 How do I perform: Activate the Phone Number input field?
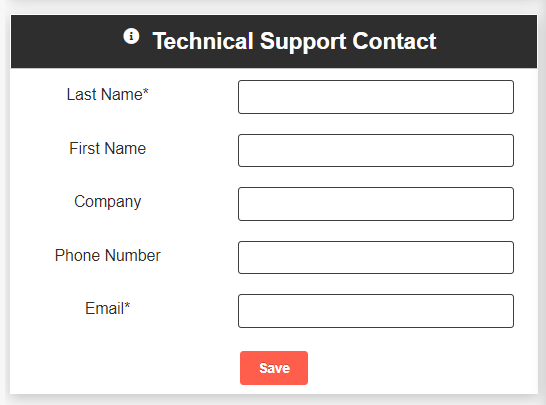click(376, 257)
